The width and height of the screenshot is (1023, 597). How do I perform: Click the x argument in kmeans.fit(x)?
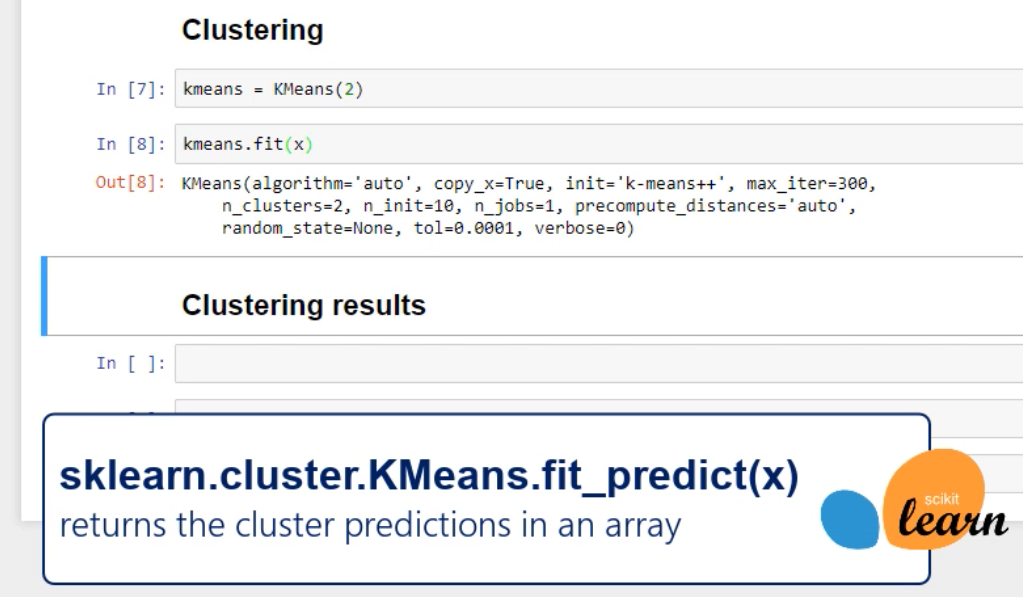point(297,144)
